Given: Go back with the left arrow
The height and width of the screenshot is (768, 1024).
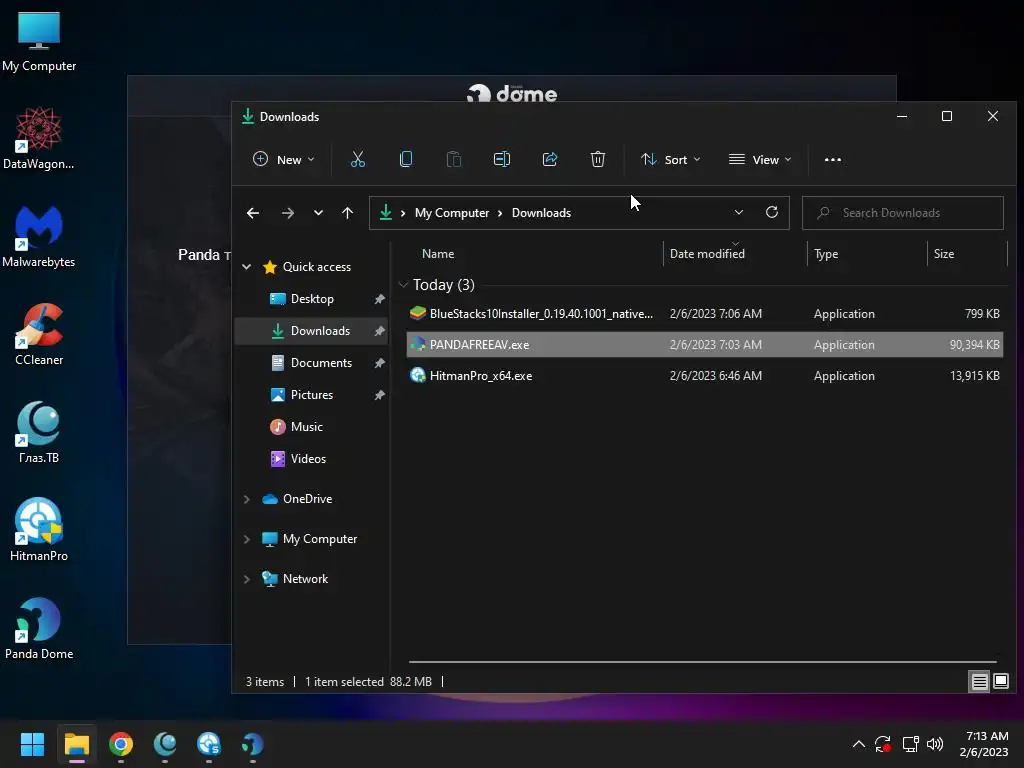Looking at the screenshot, I should pyautogui.click(x=253, y=213).
